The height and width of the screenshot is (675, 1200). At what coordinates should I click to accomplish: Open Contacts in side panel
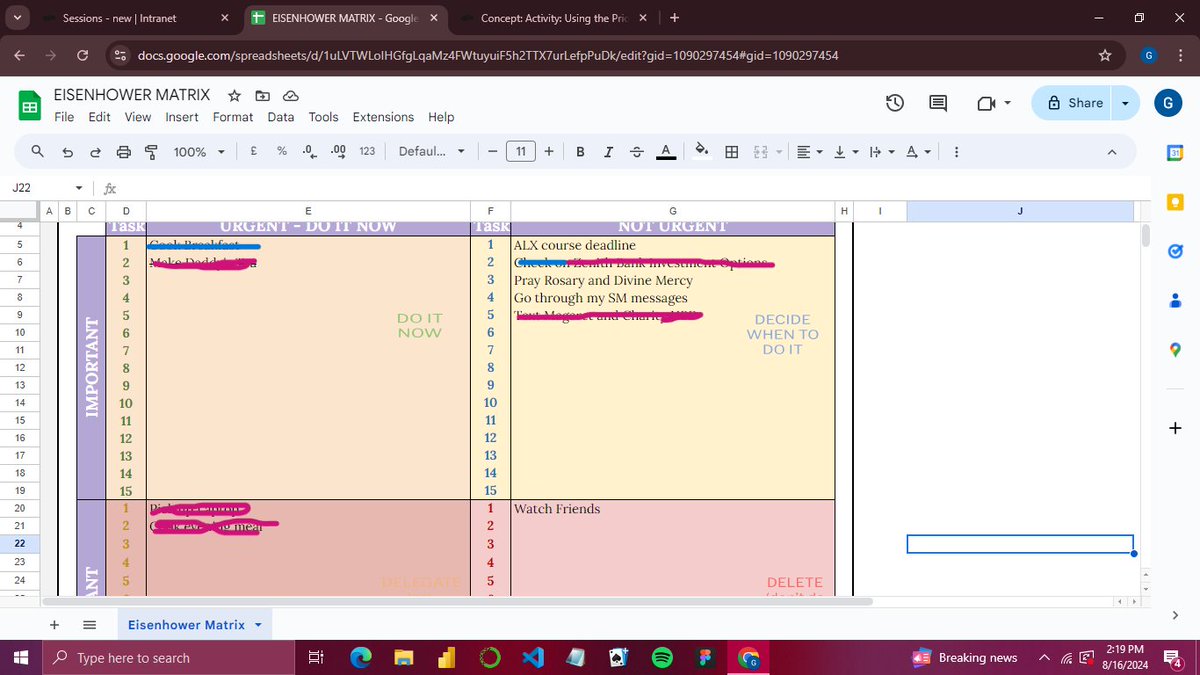[x=1175, y=299]
